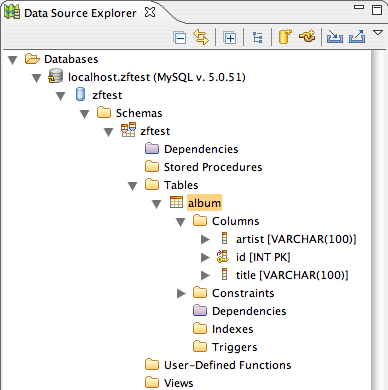Click the Views folder icon

point(152,382)
